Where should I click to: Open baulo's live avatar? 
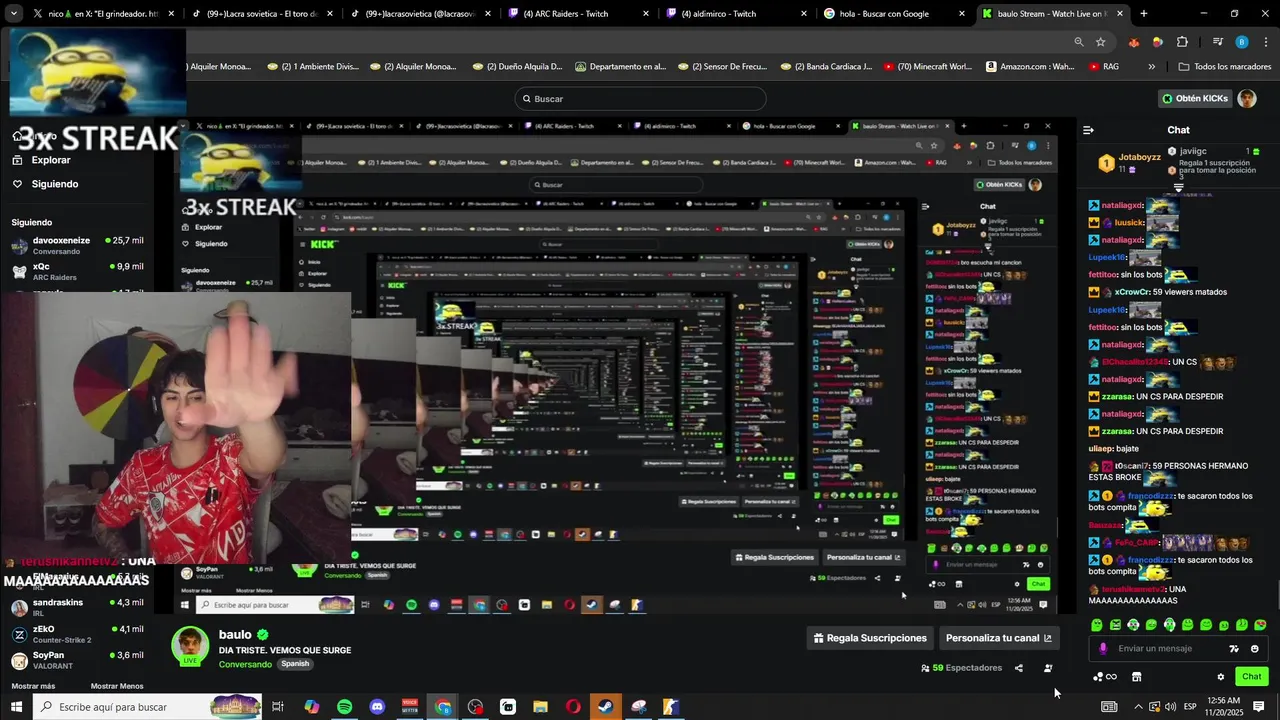[190, 646]
